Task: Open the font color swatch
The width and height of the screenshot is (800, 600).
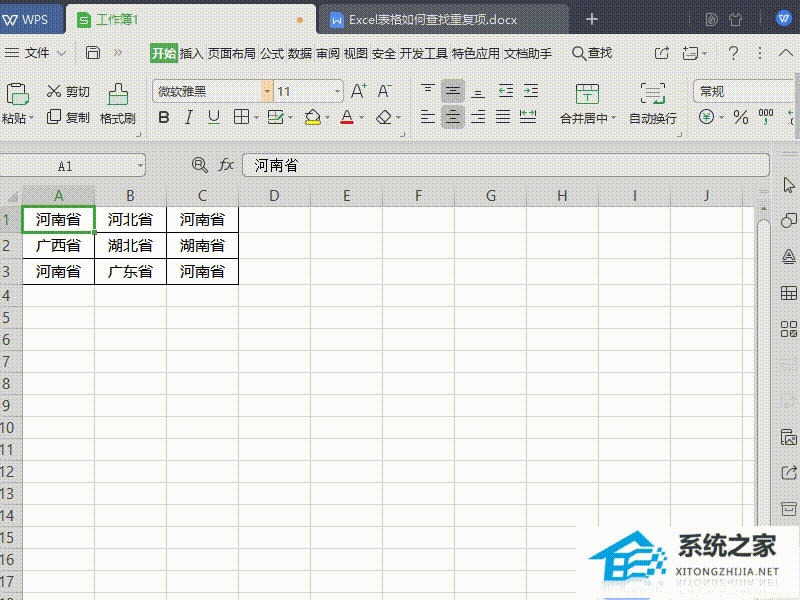Action: pos(348,117)
